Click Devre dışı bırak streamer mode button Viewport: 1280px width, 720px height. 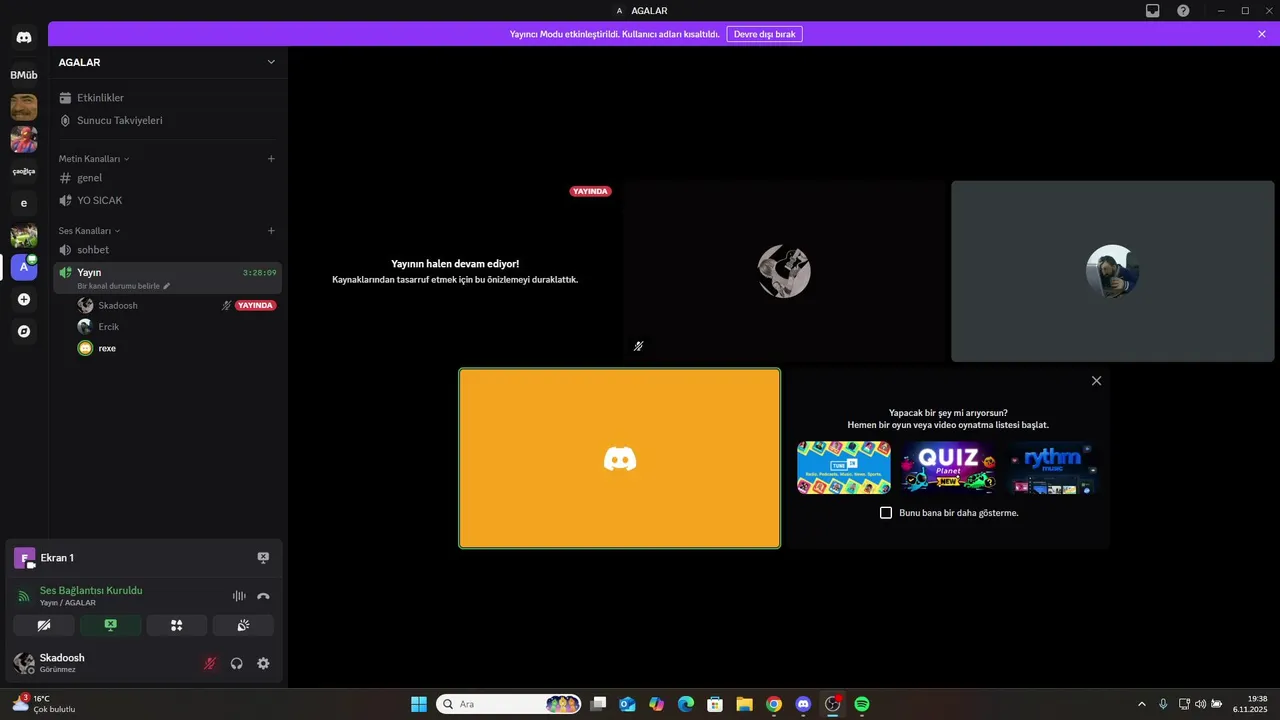tap(764, 34)
